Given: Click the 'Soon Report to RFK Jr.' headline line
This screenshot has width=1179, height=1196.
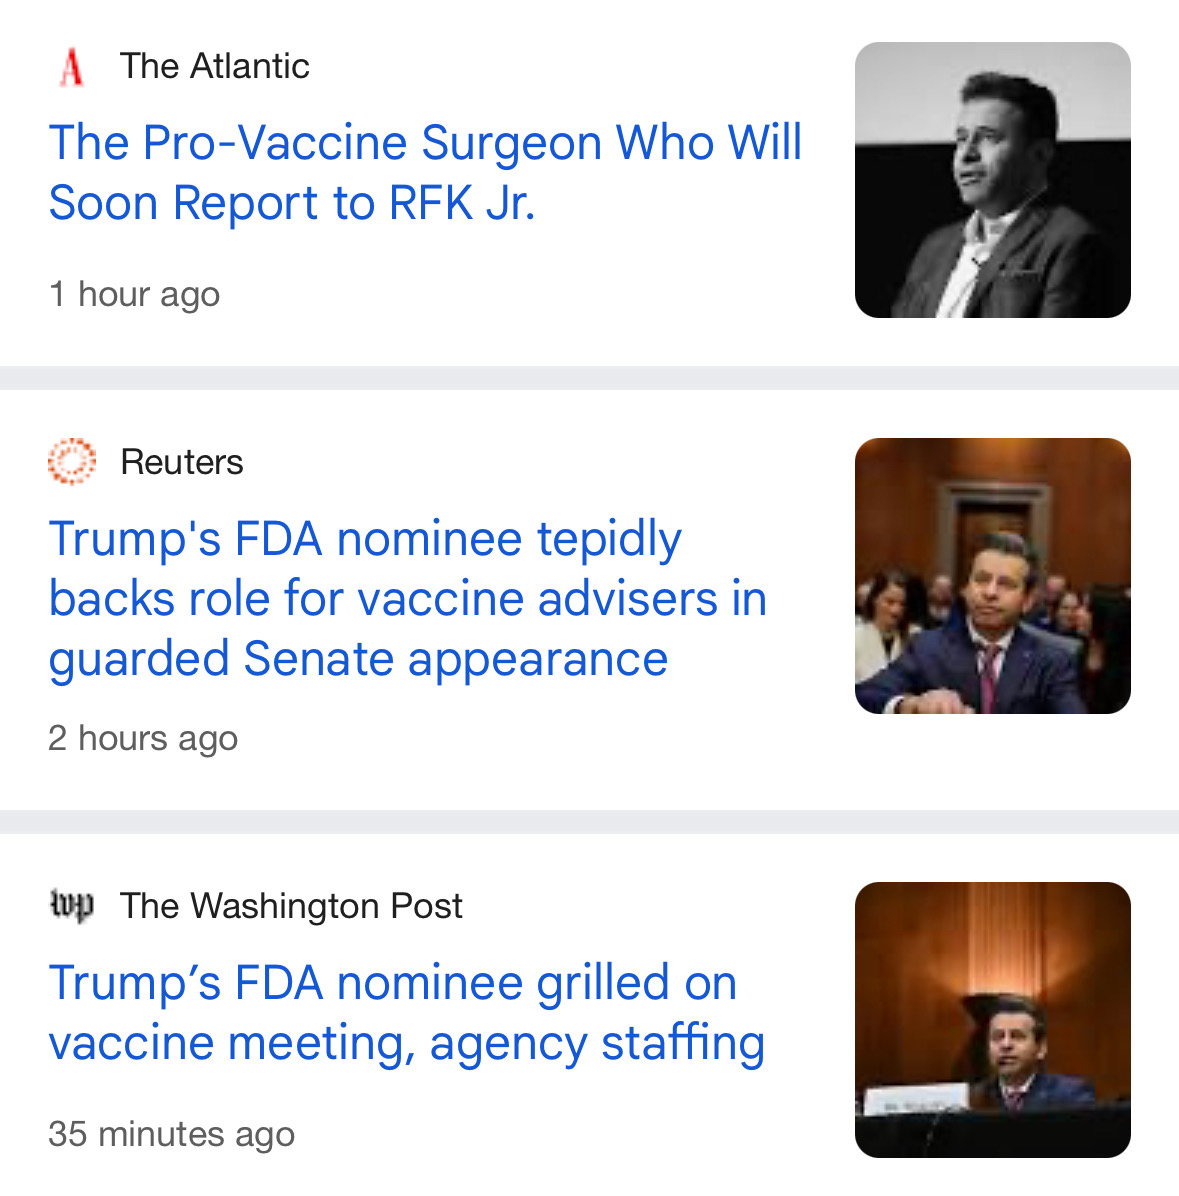Looking at the screenshot, I should [x=292, y=203].
